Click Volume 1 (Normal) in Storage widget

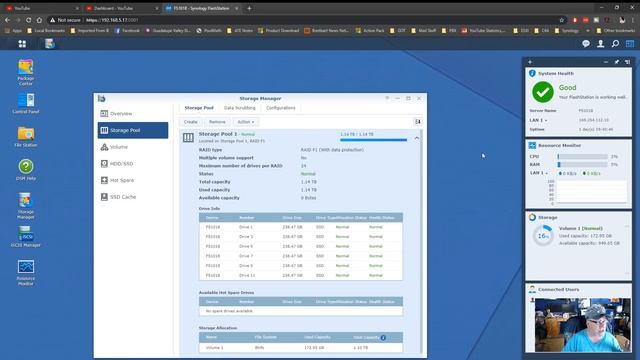(x=580, y=229)
